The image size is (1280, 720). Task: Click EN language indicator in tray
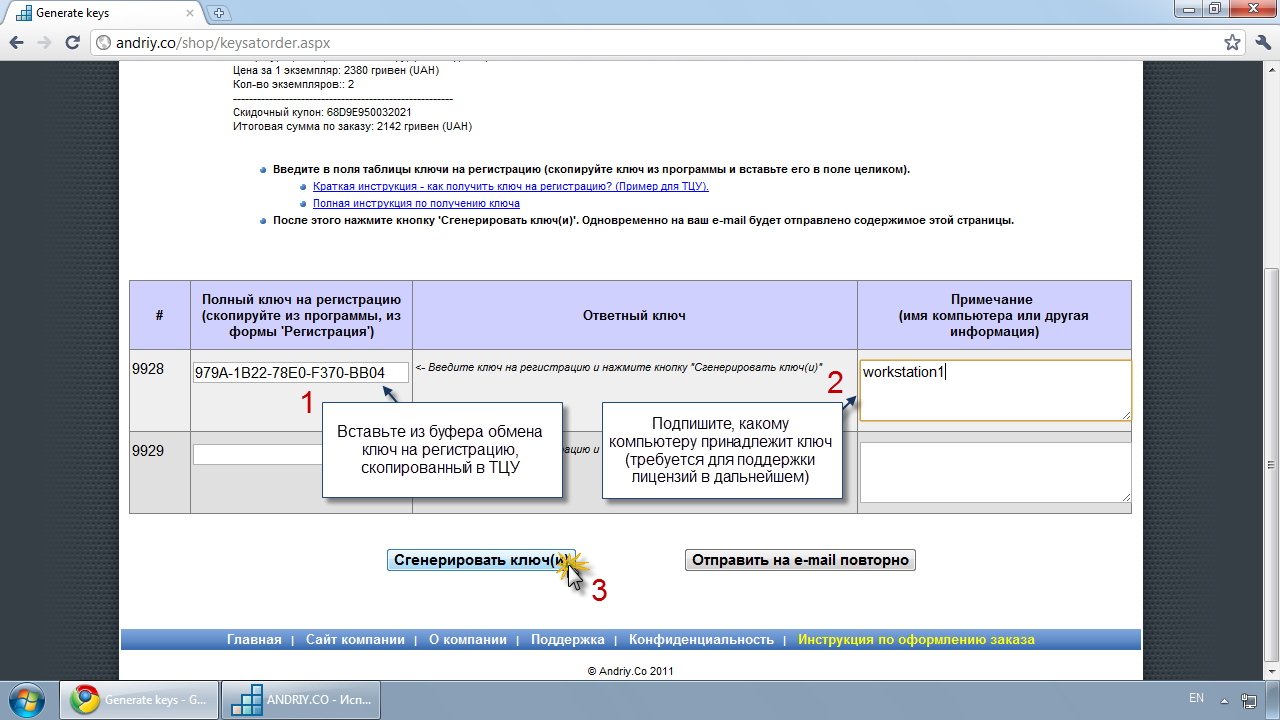tap(1196, 698)
